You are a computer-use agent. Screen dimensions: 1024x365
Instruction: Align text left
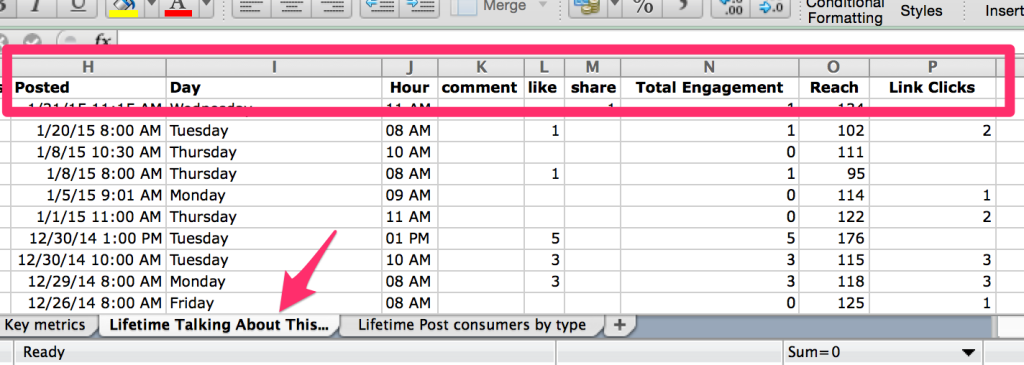coord(252,8)
